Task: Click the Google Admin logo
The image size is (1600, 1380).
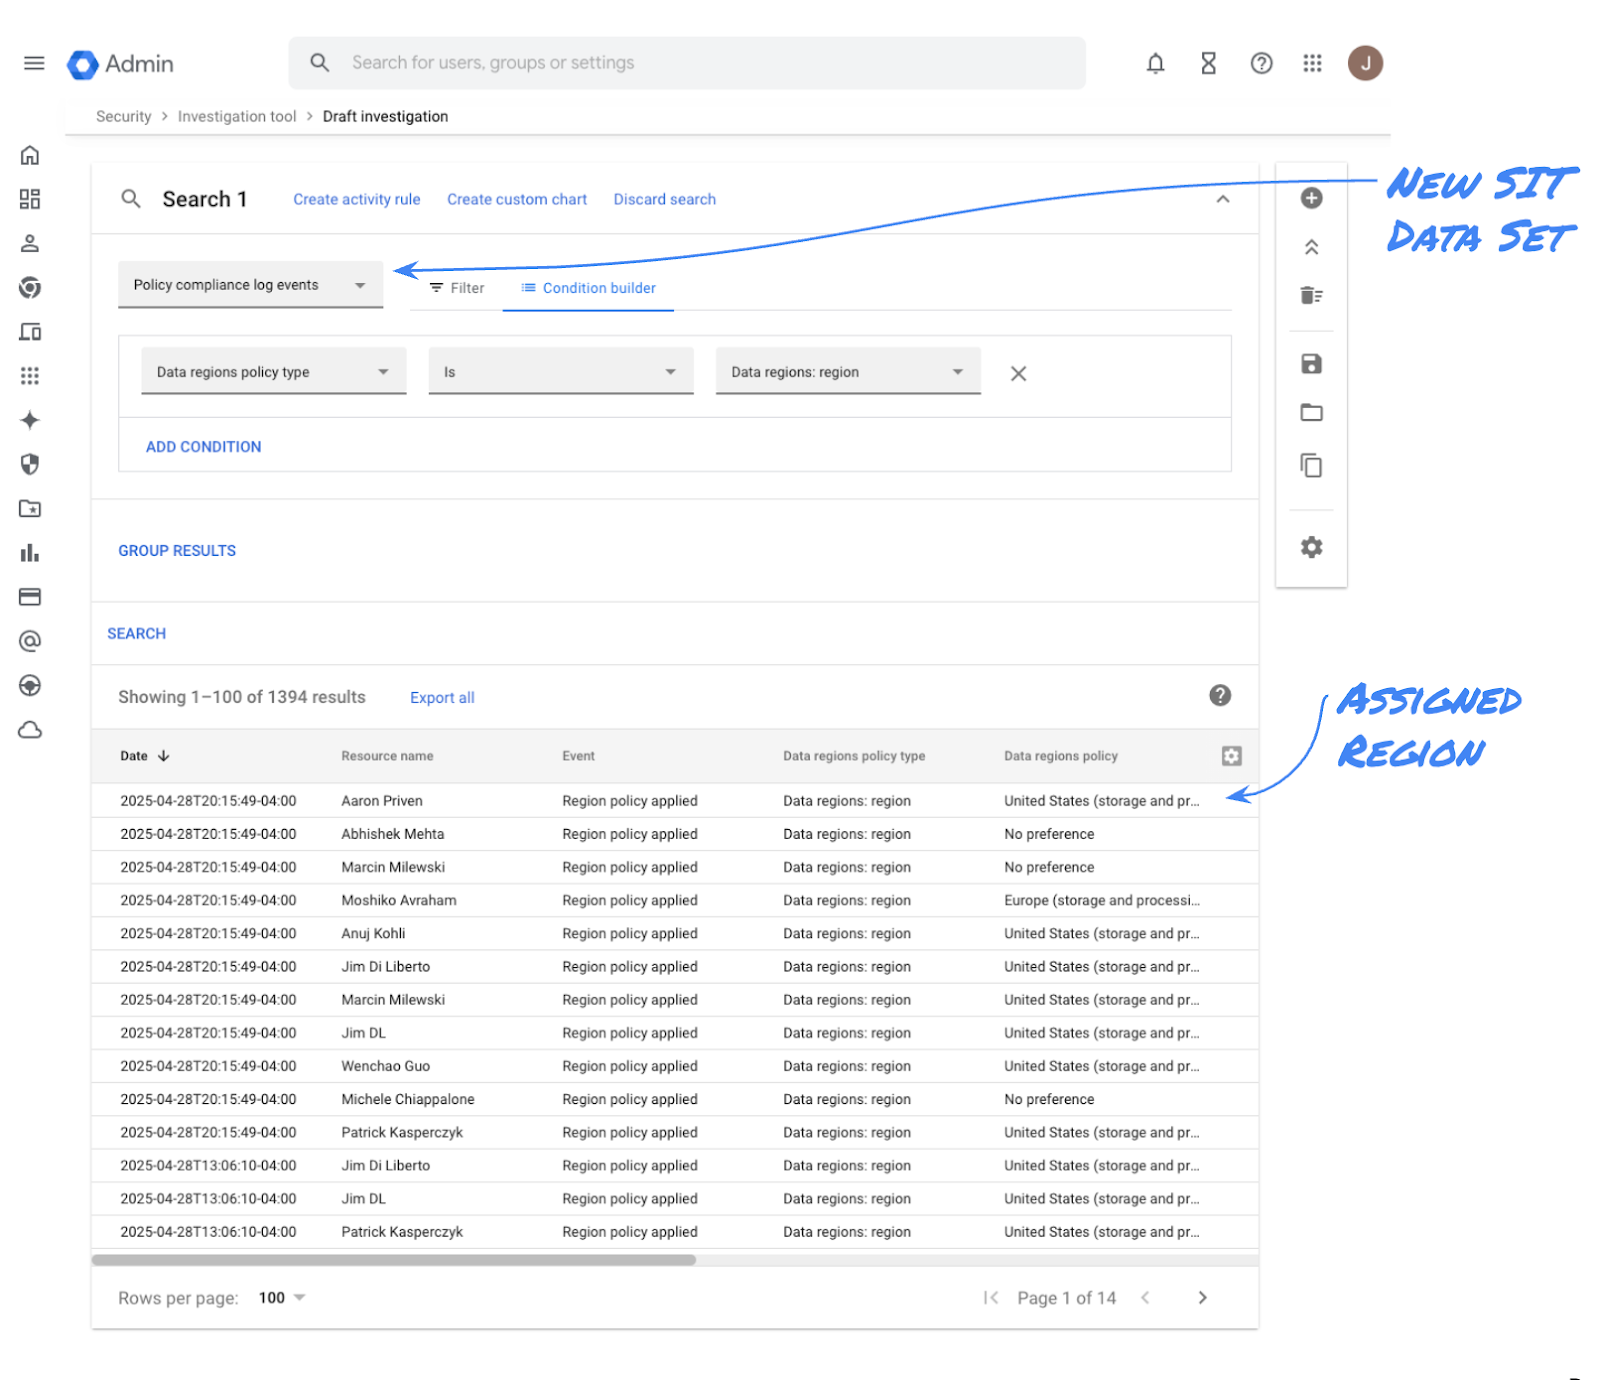Action: (x=120, y=64)
